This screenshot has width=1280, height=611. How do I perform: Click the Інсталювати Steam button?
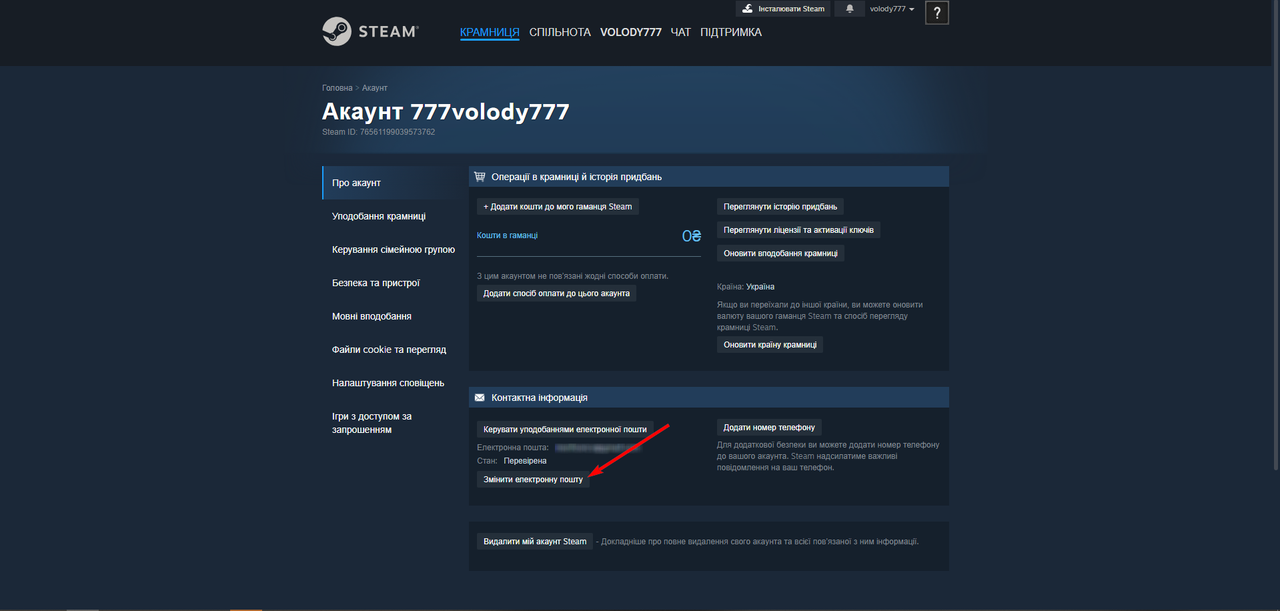coord(784,9)
